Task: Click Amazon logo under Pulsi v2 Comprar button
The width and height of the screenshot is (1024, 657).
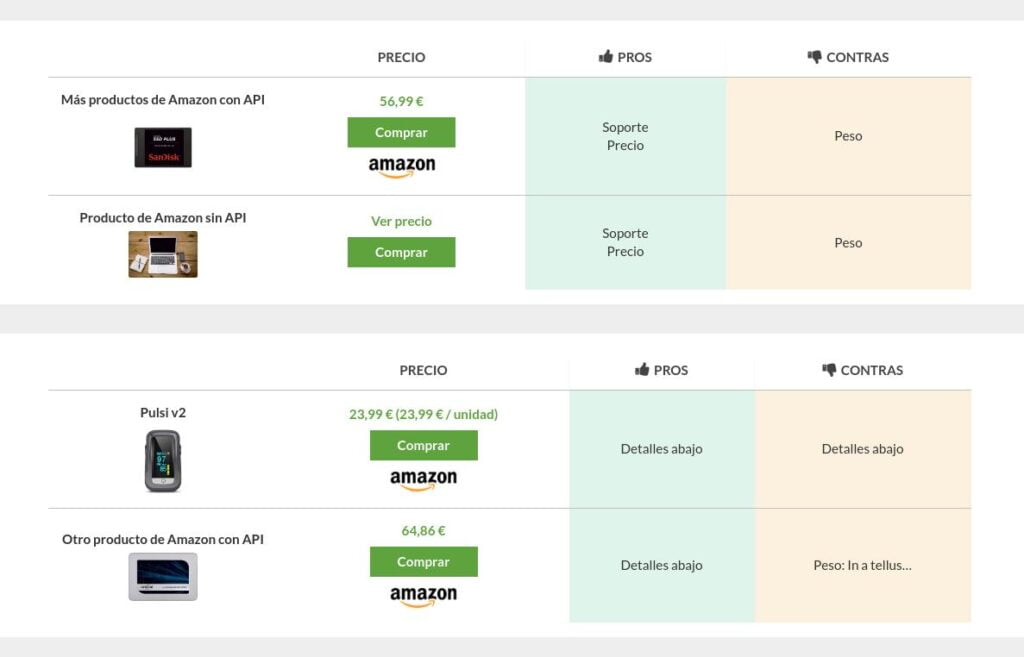Action: click(x=423, y=480)
